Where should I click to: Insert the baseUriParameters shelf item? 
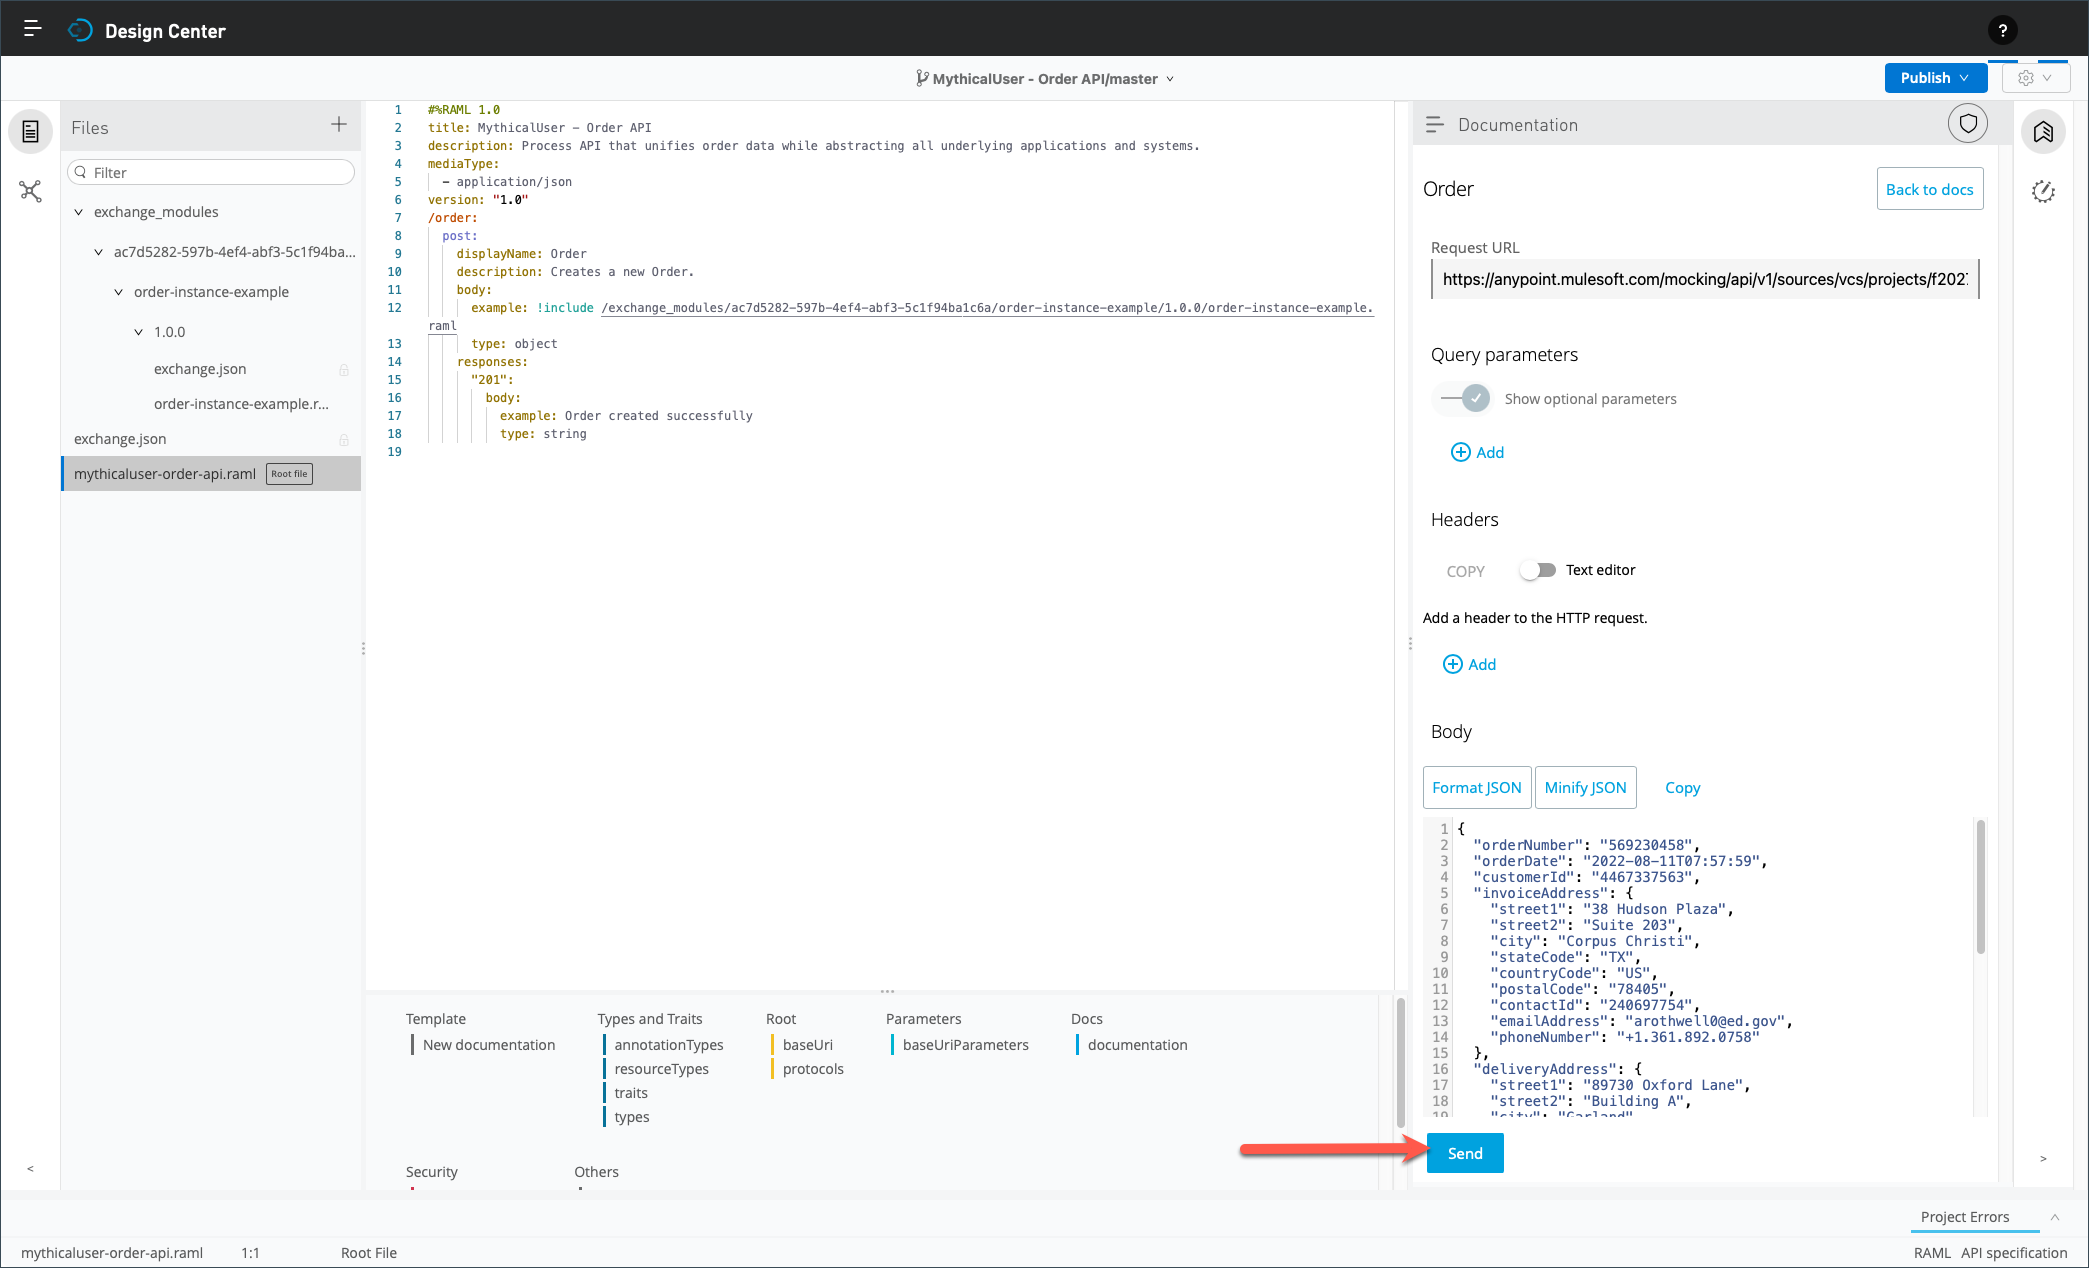pos(965,1044)
